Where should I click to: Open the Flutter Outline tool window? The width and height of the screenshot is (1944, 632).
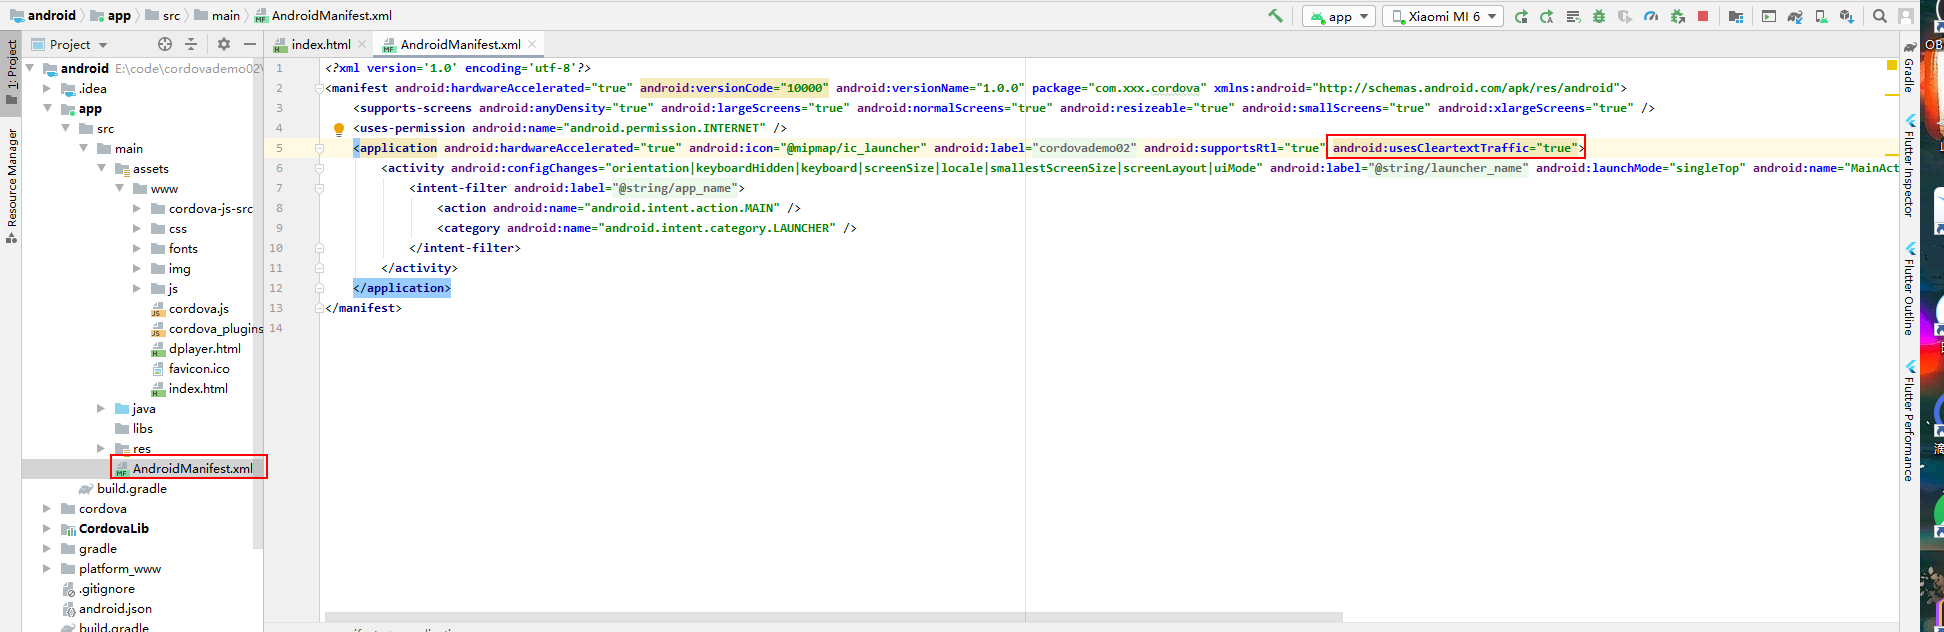[x=1909, y=289]
